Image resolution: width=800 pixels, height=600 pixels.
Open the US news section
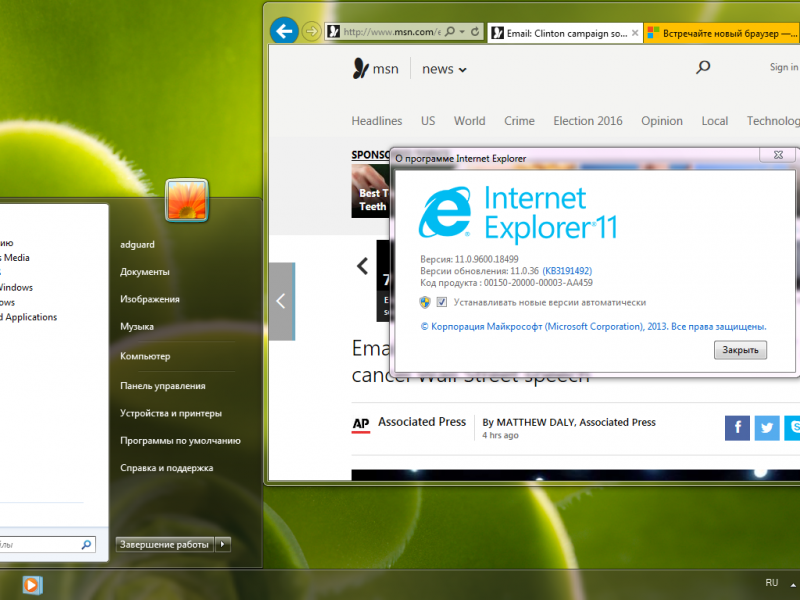coord(428,121)
